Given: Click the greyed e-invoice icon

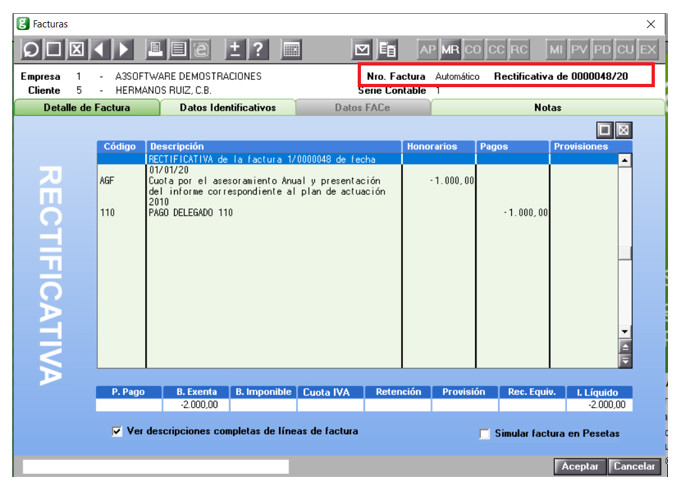Looking at the screenshot, I should 201,49.
